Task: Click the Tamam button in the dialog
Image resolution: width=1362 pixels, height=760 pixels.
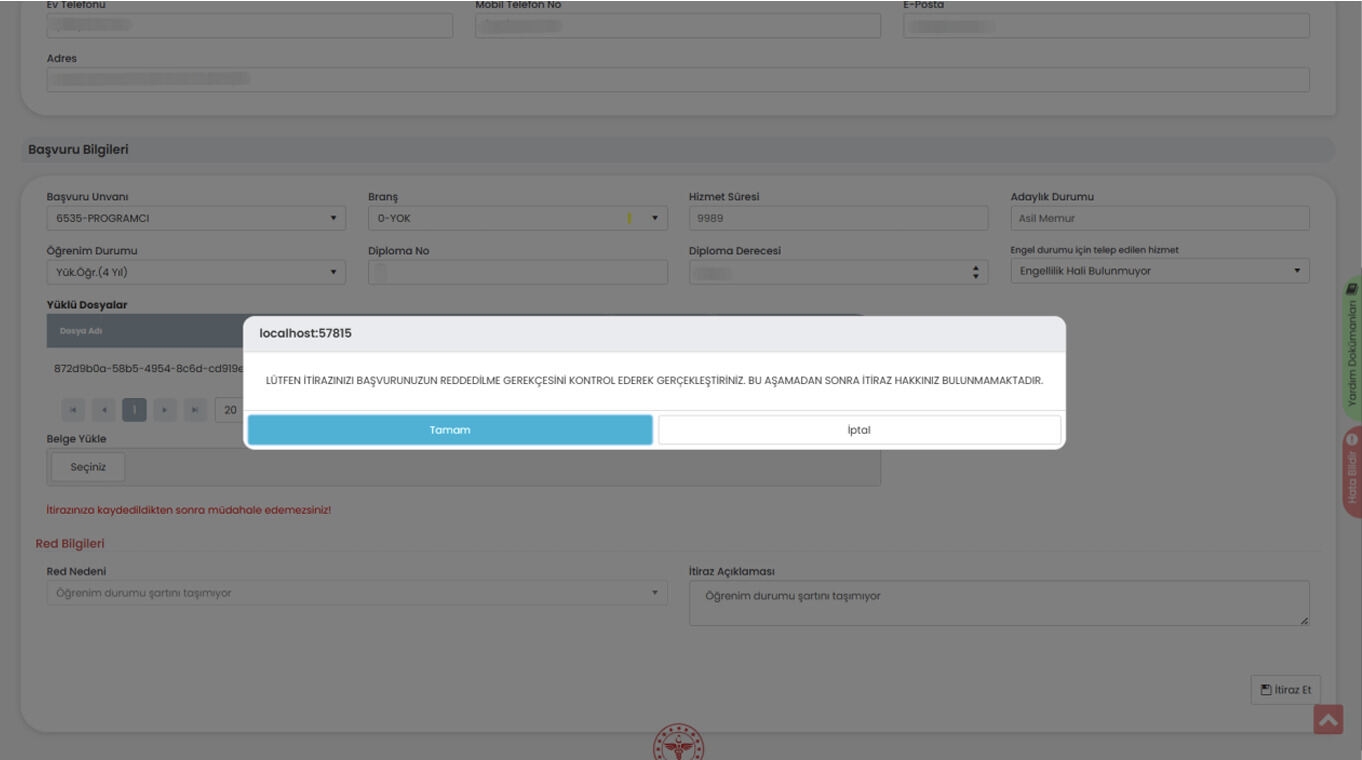Action: pos(450,430)
